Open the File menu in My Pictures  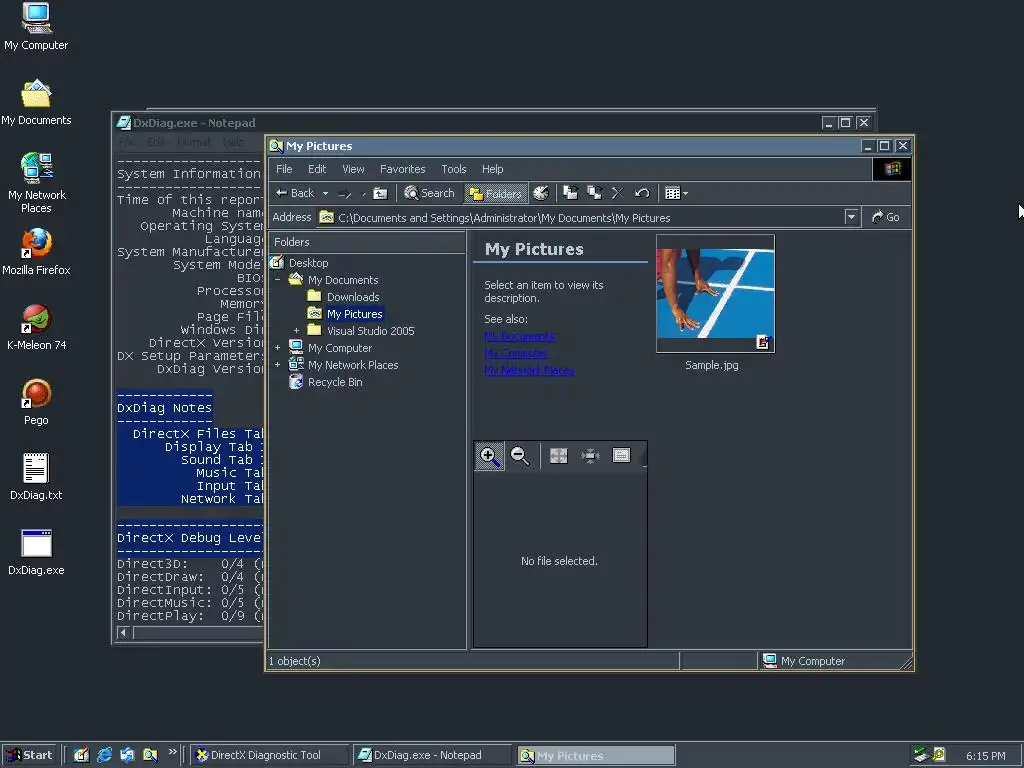[284, 169]
